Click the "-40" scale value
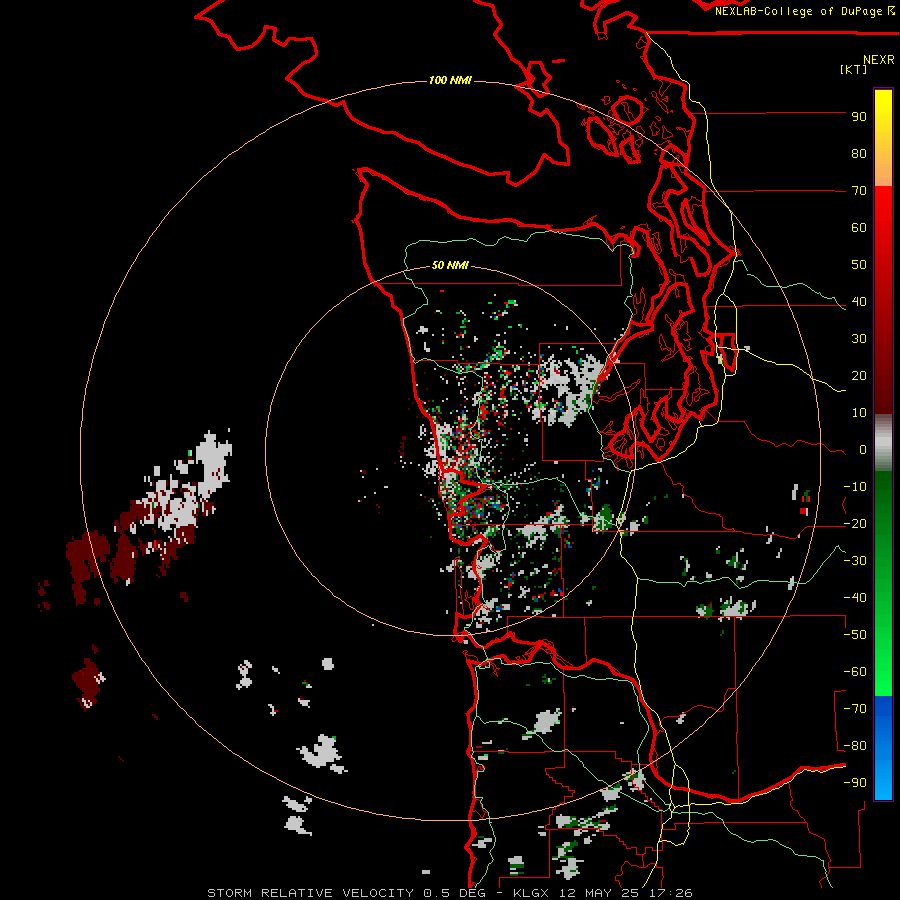 (x=855, y=598)
